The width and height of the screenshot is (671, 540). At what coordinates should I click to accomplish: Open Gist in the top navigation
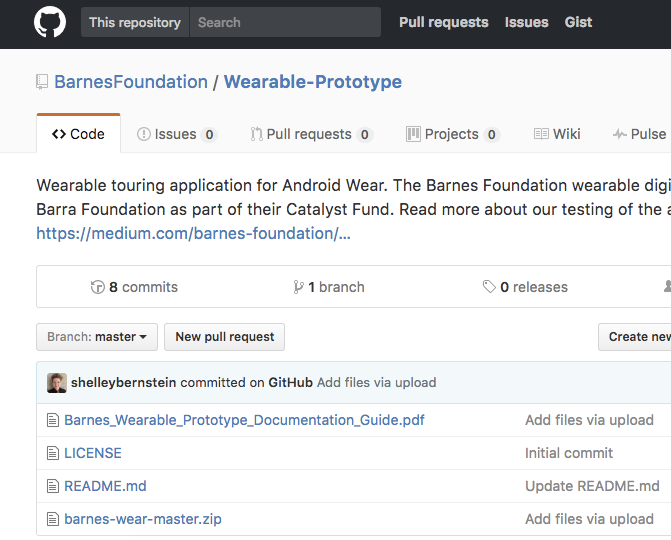click(578, 22)
